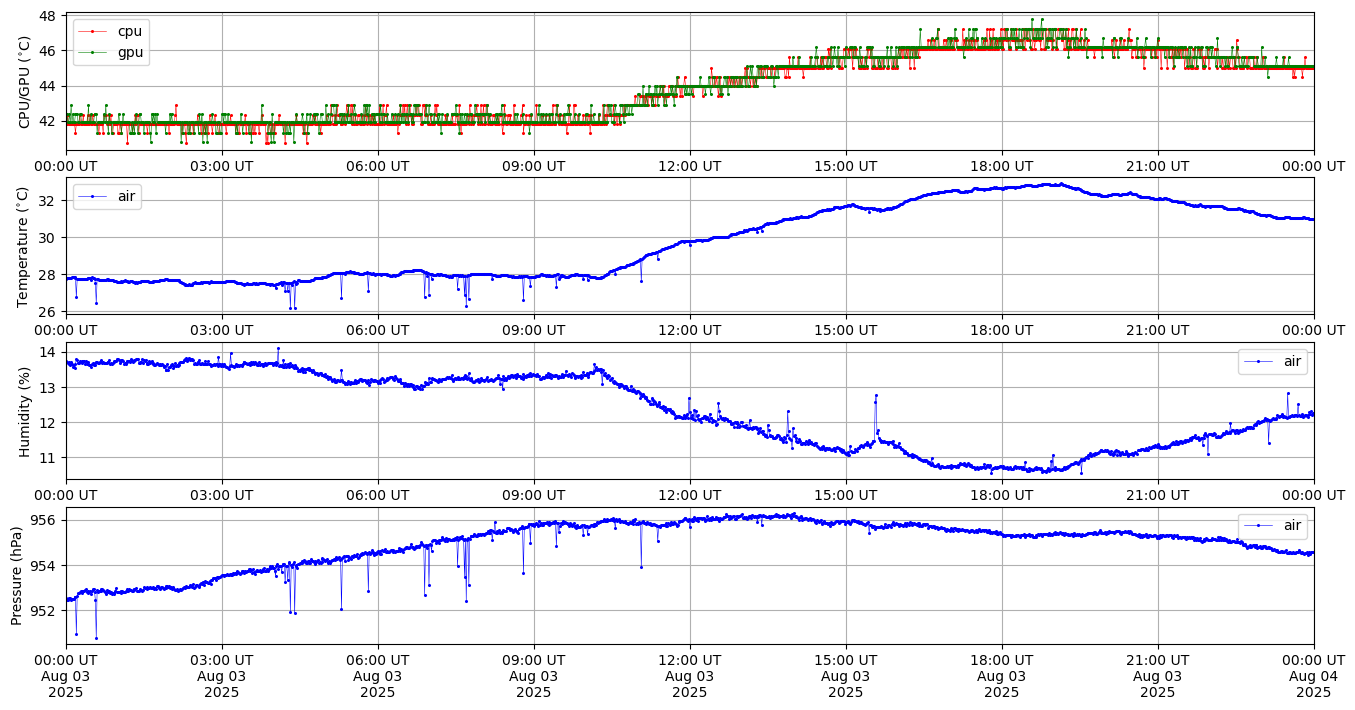
Task: Click the 12 tick on the Humidity axis
Action: click(48, 422)
